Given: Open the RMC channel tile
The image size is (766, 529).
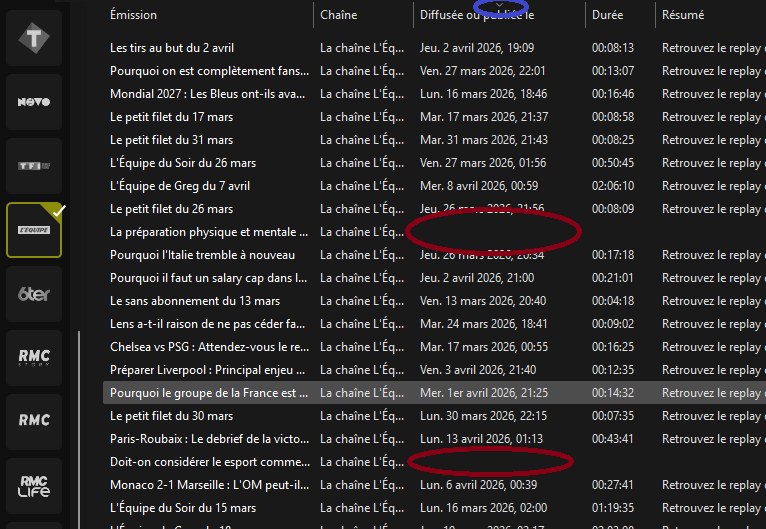Looking at the screenshot, I should (x=34, y=420).
